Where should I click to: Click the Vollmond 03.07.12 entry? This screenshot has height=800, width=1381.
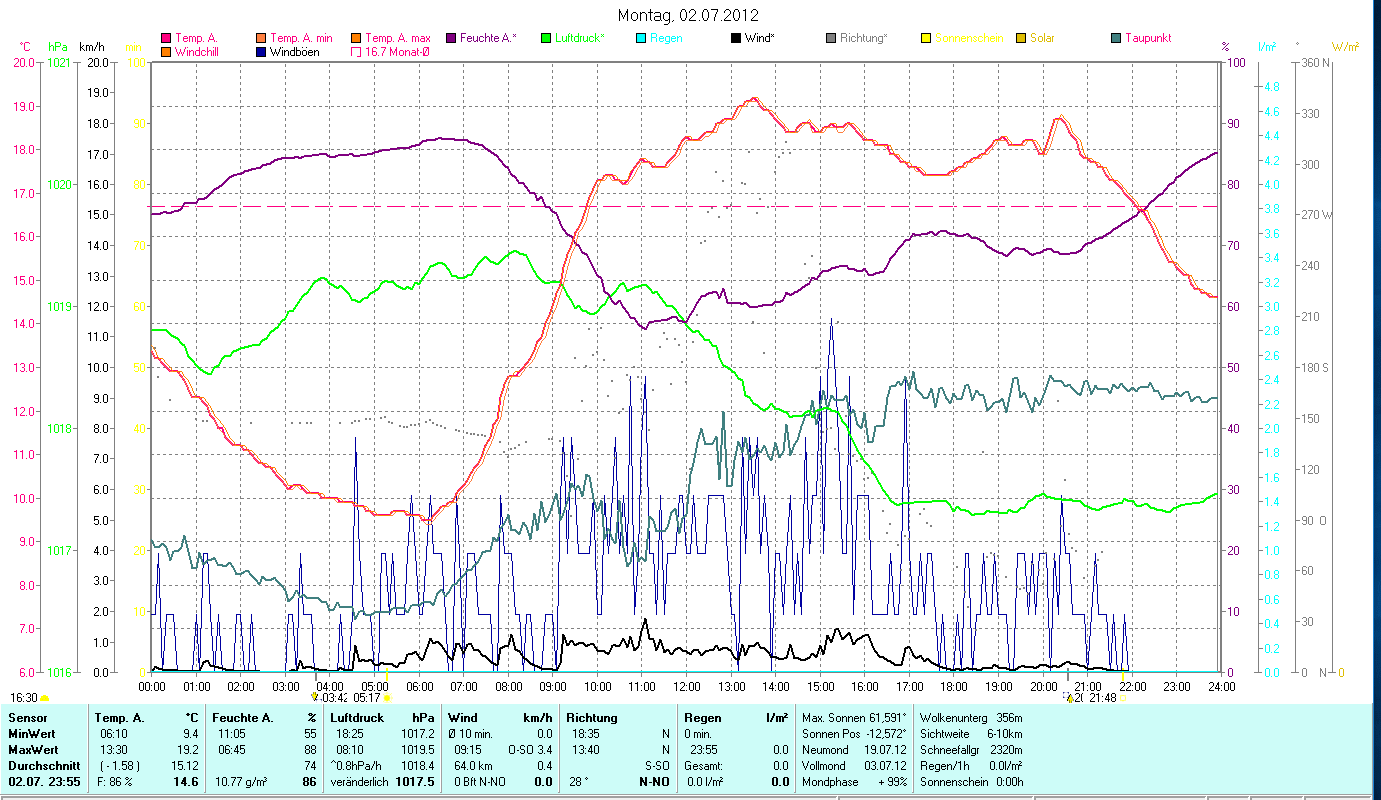coord(854,765)
